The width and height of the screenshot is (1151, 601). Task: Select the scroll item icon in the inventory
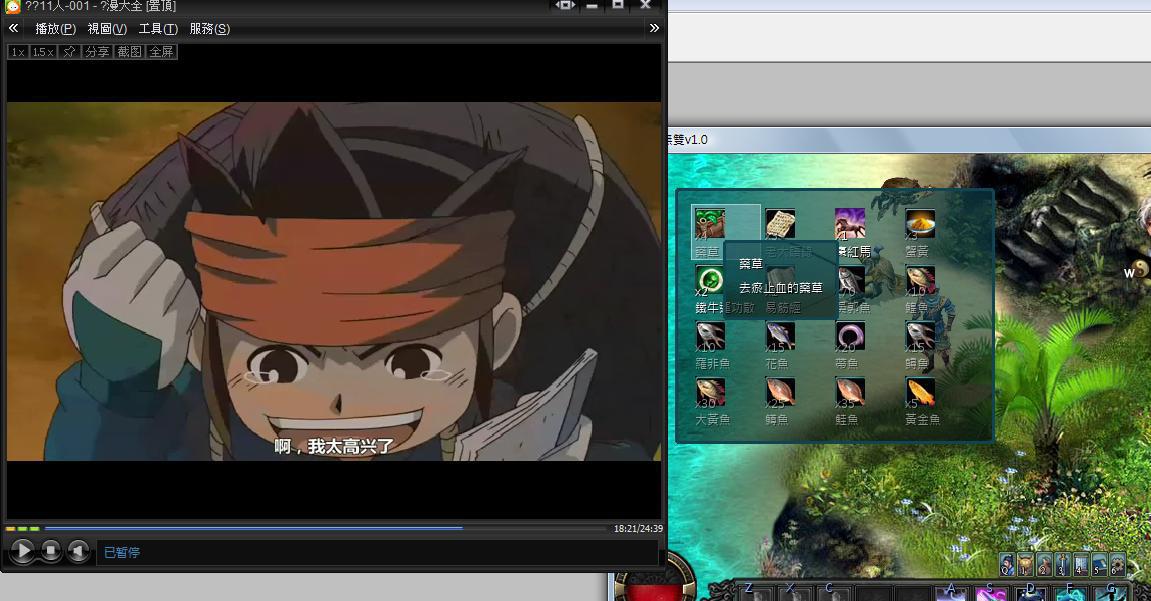tap(780, 224)
